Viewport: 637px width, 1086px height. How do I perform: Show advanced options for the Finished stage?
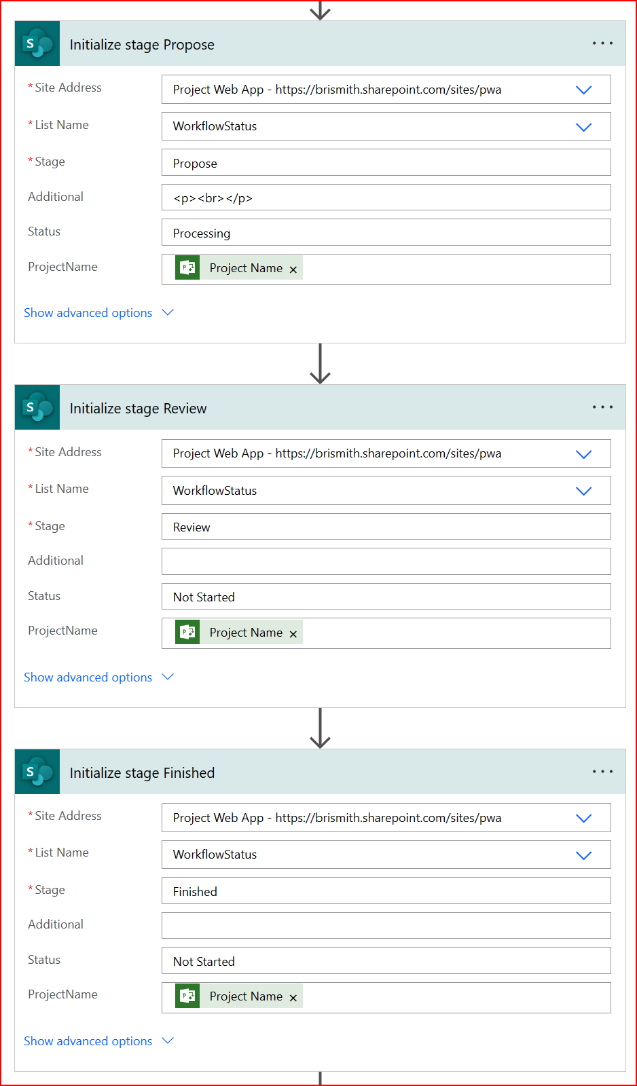coord(98,1041)
